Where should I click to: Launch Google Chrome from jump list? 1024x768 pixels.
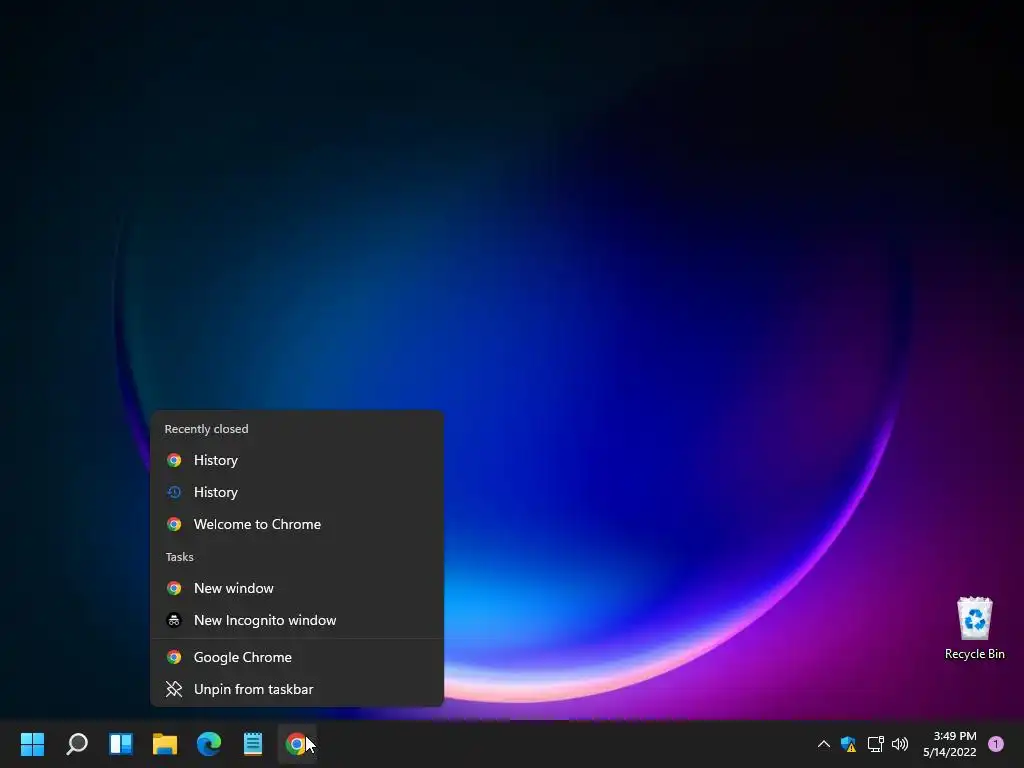297,658
